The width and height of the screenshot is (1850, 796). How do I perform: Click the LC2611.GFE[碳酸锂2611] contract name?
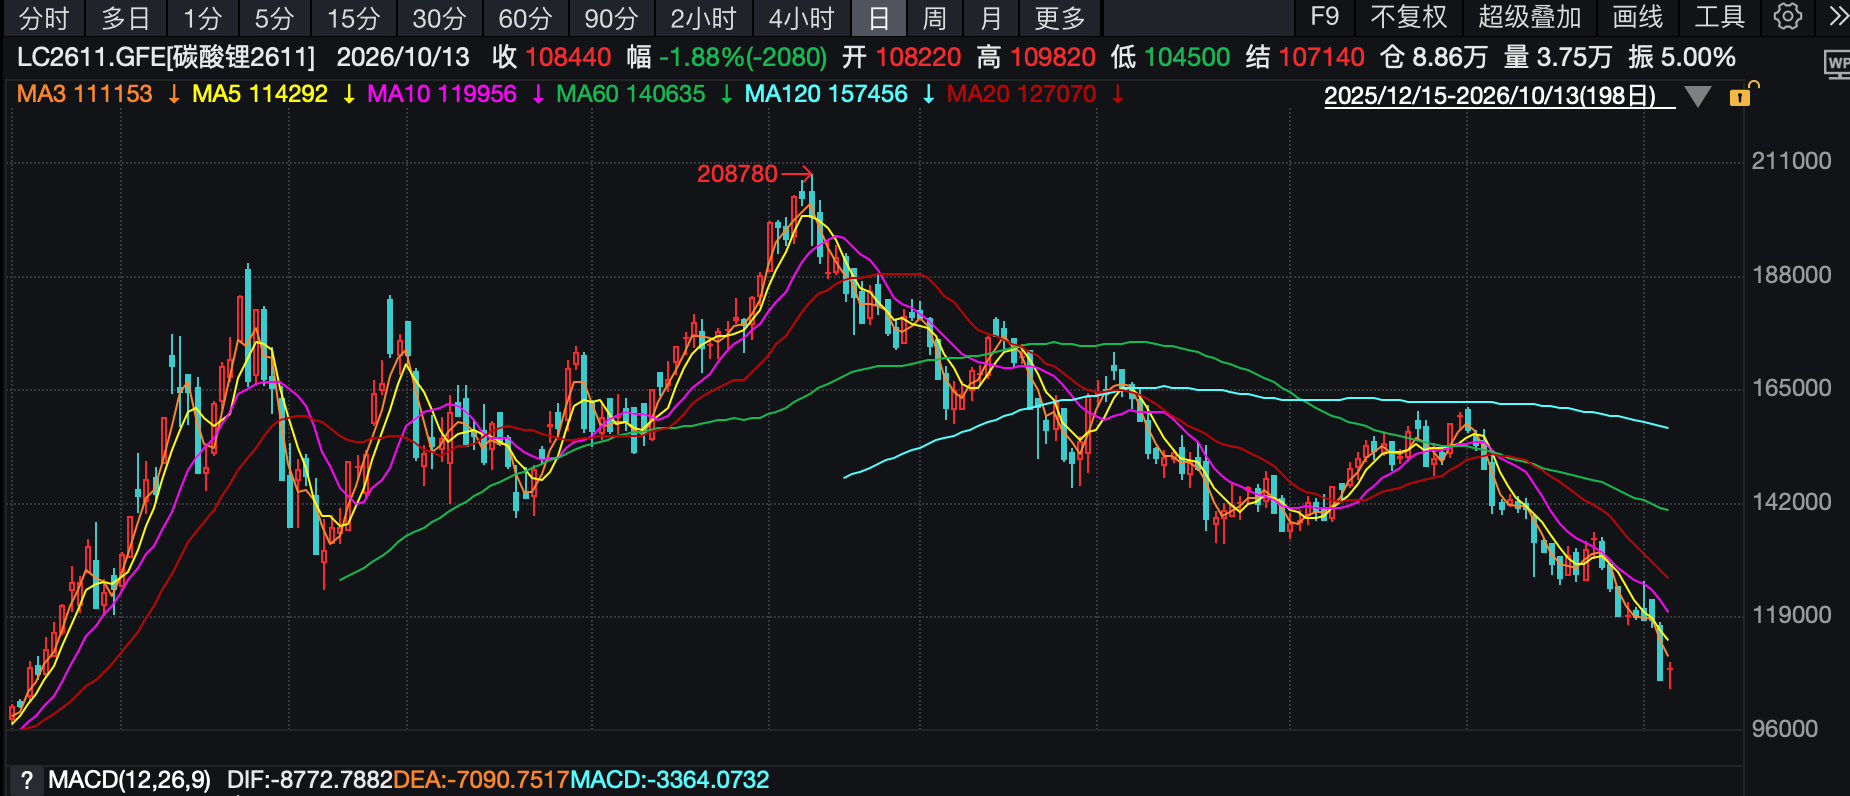(166, 57)
